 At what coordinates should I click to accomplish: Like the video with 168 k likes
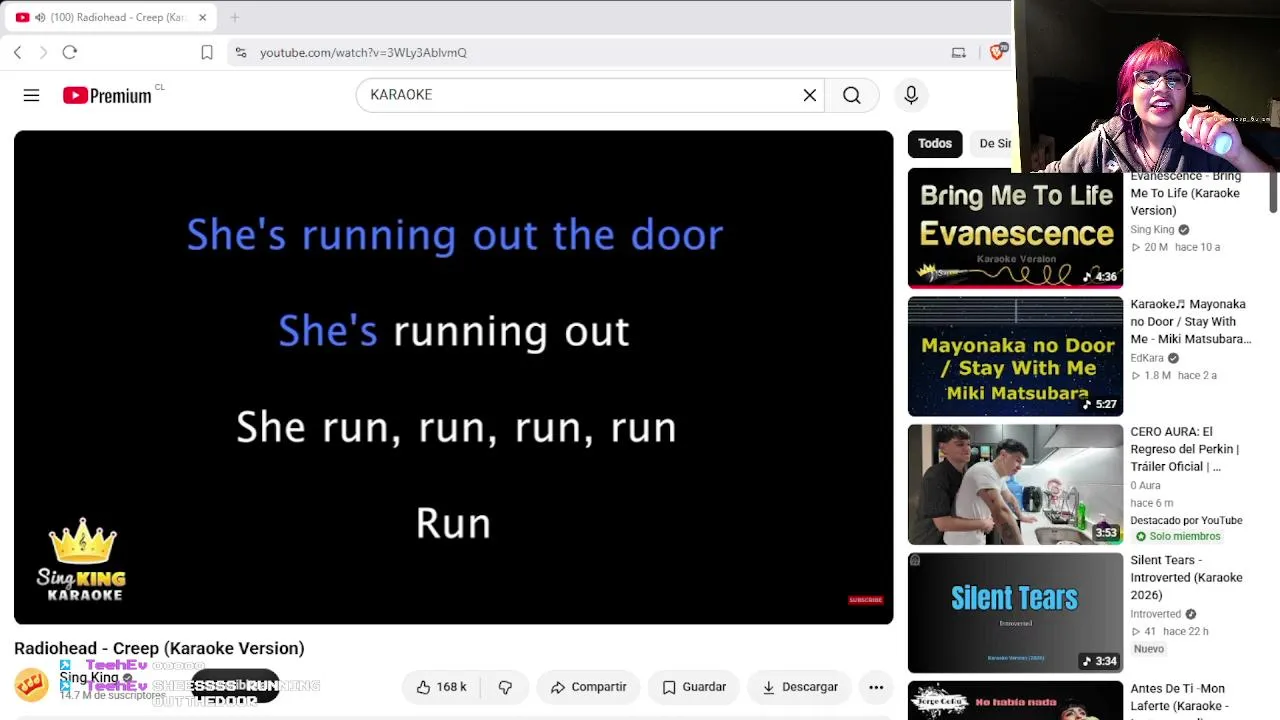tap(442, 687)
